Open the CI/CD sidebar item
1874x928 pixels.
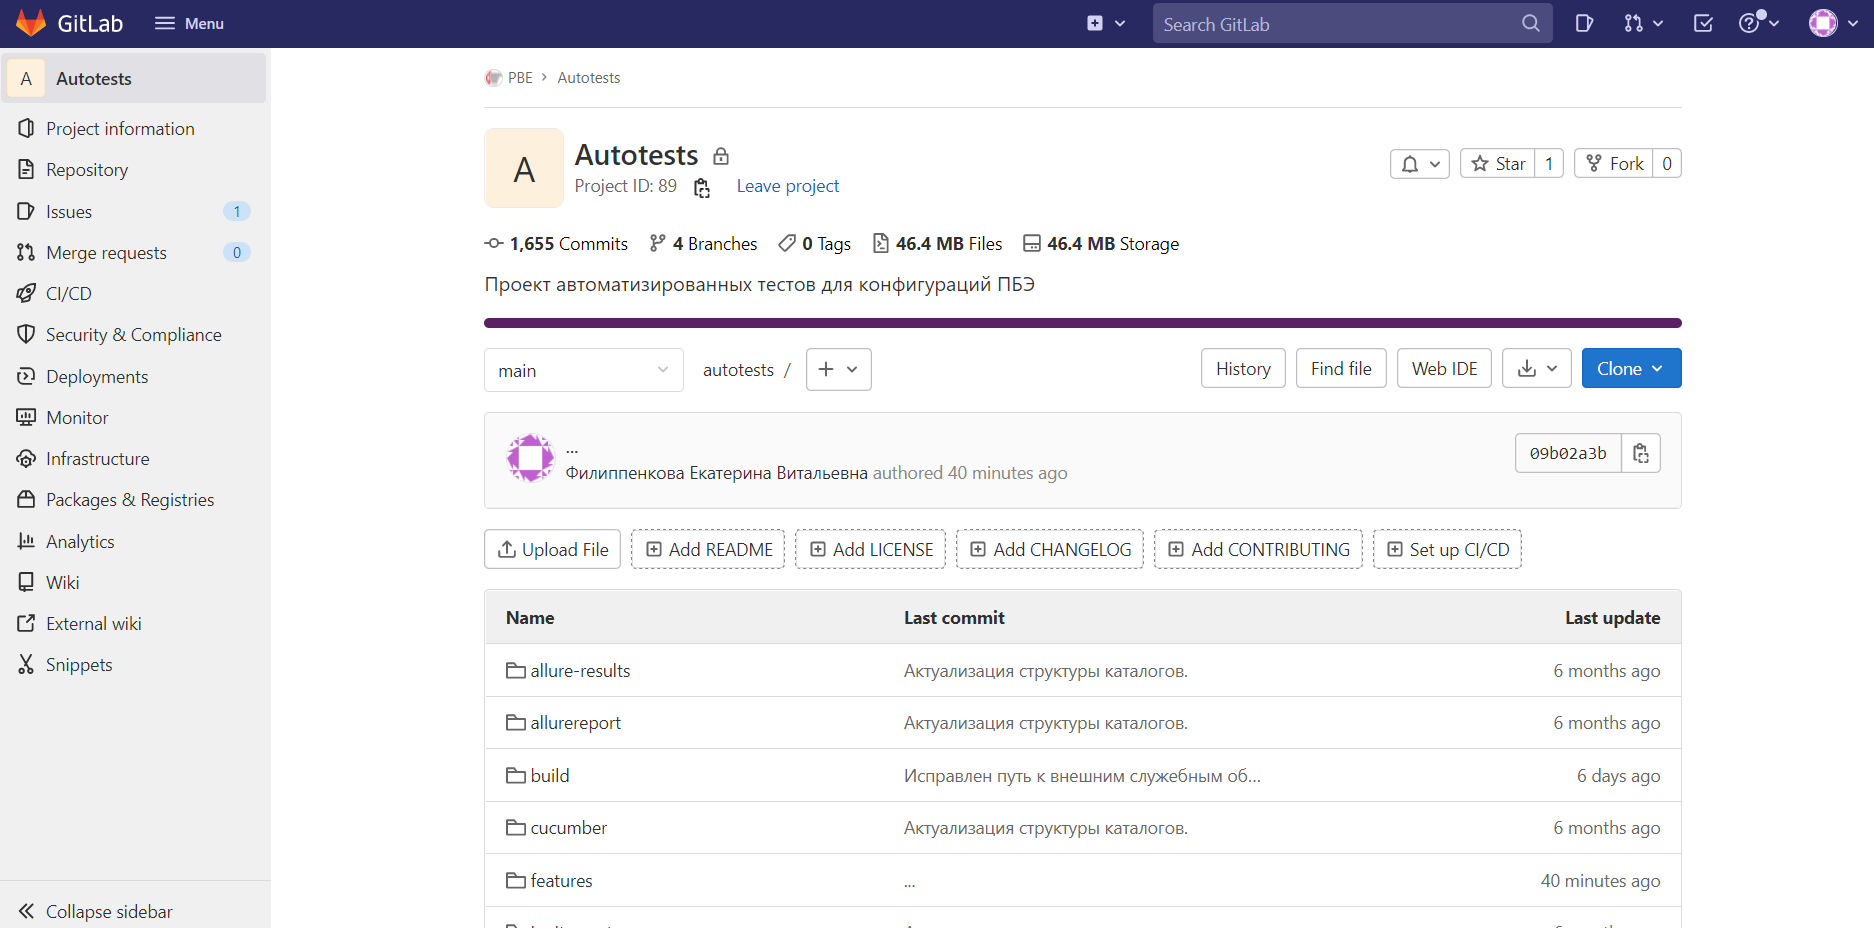click(69, 293)
